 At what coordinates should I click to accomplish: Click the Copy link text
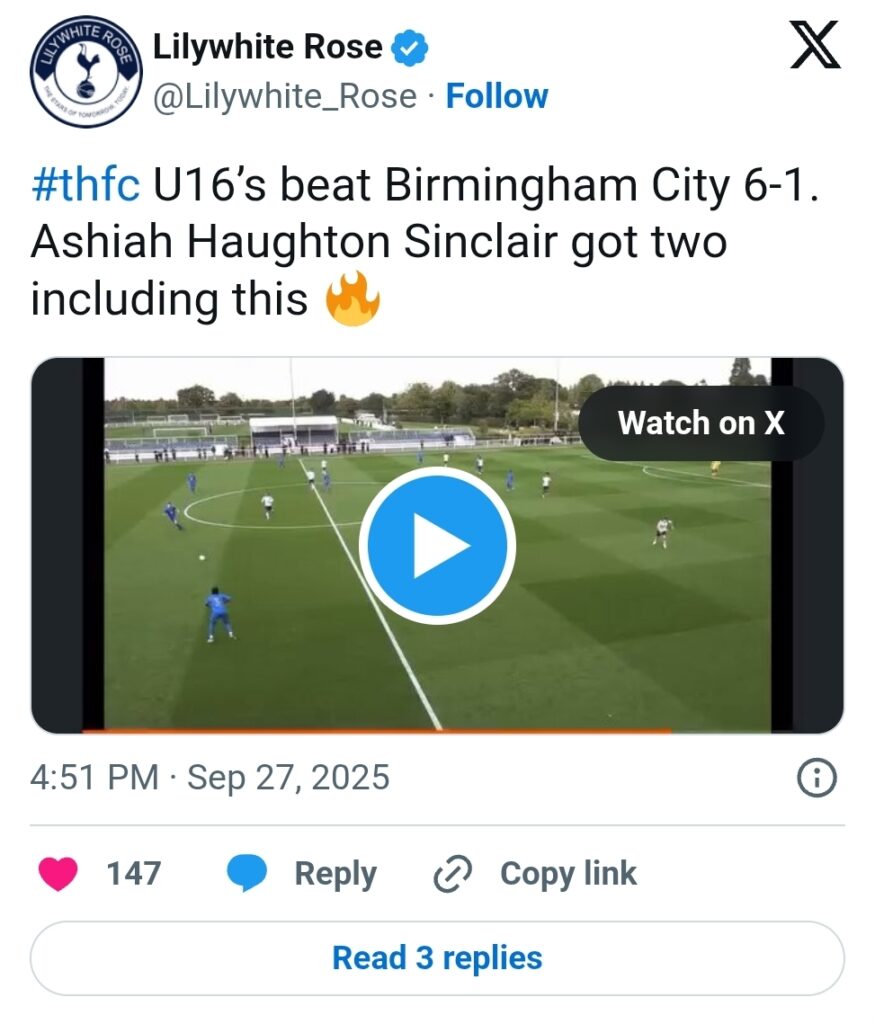click(568, 874)
